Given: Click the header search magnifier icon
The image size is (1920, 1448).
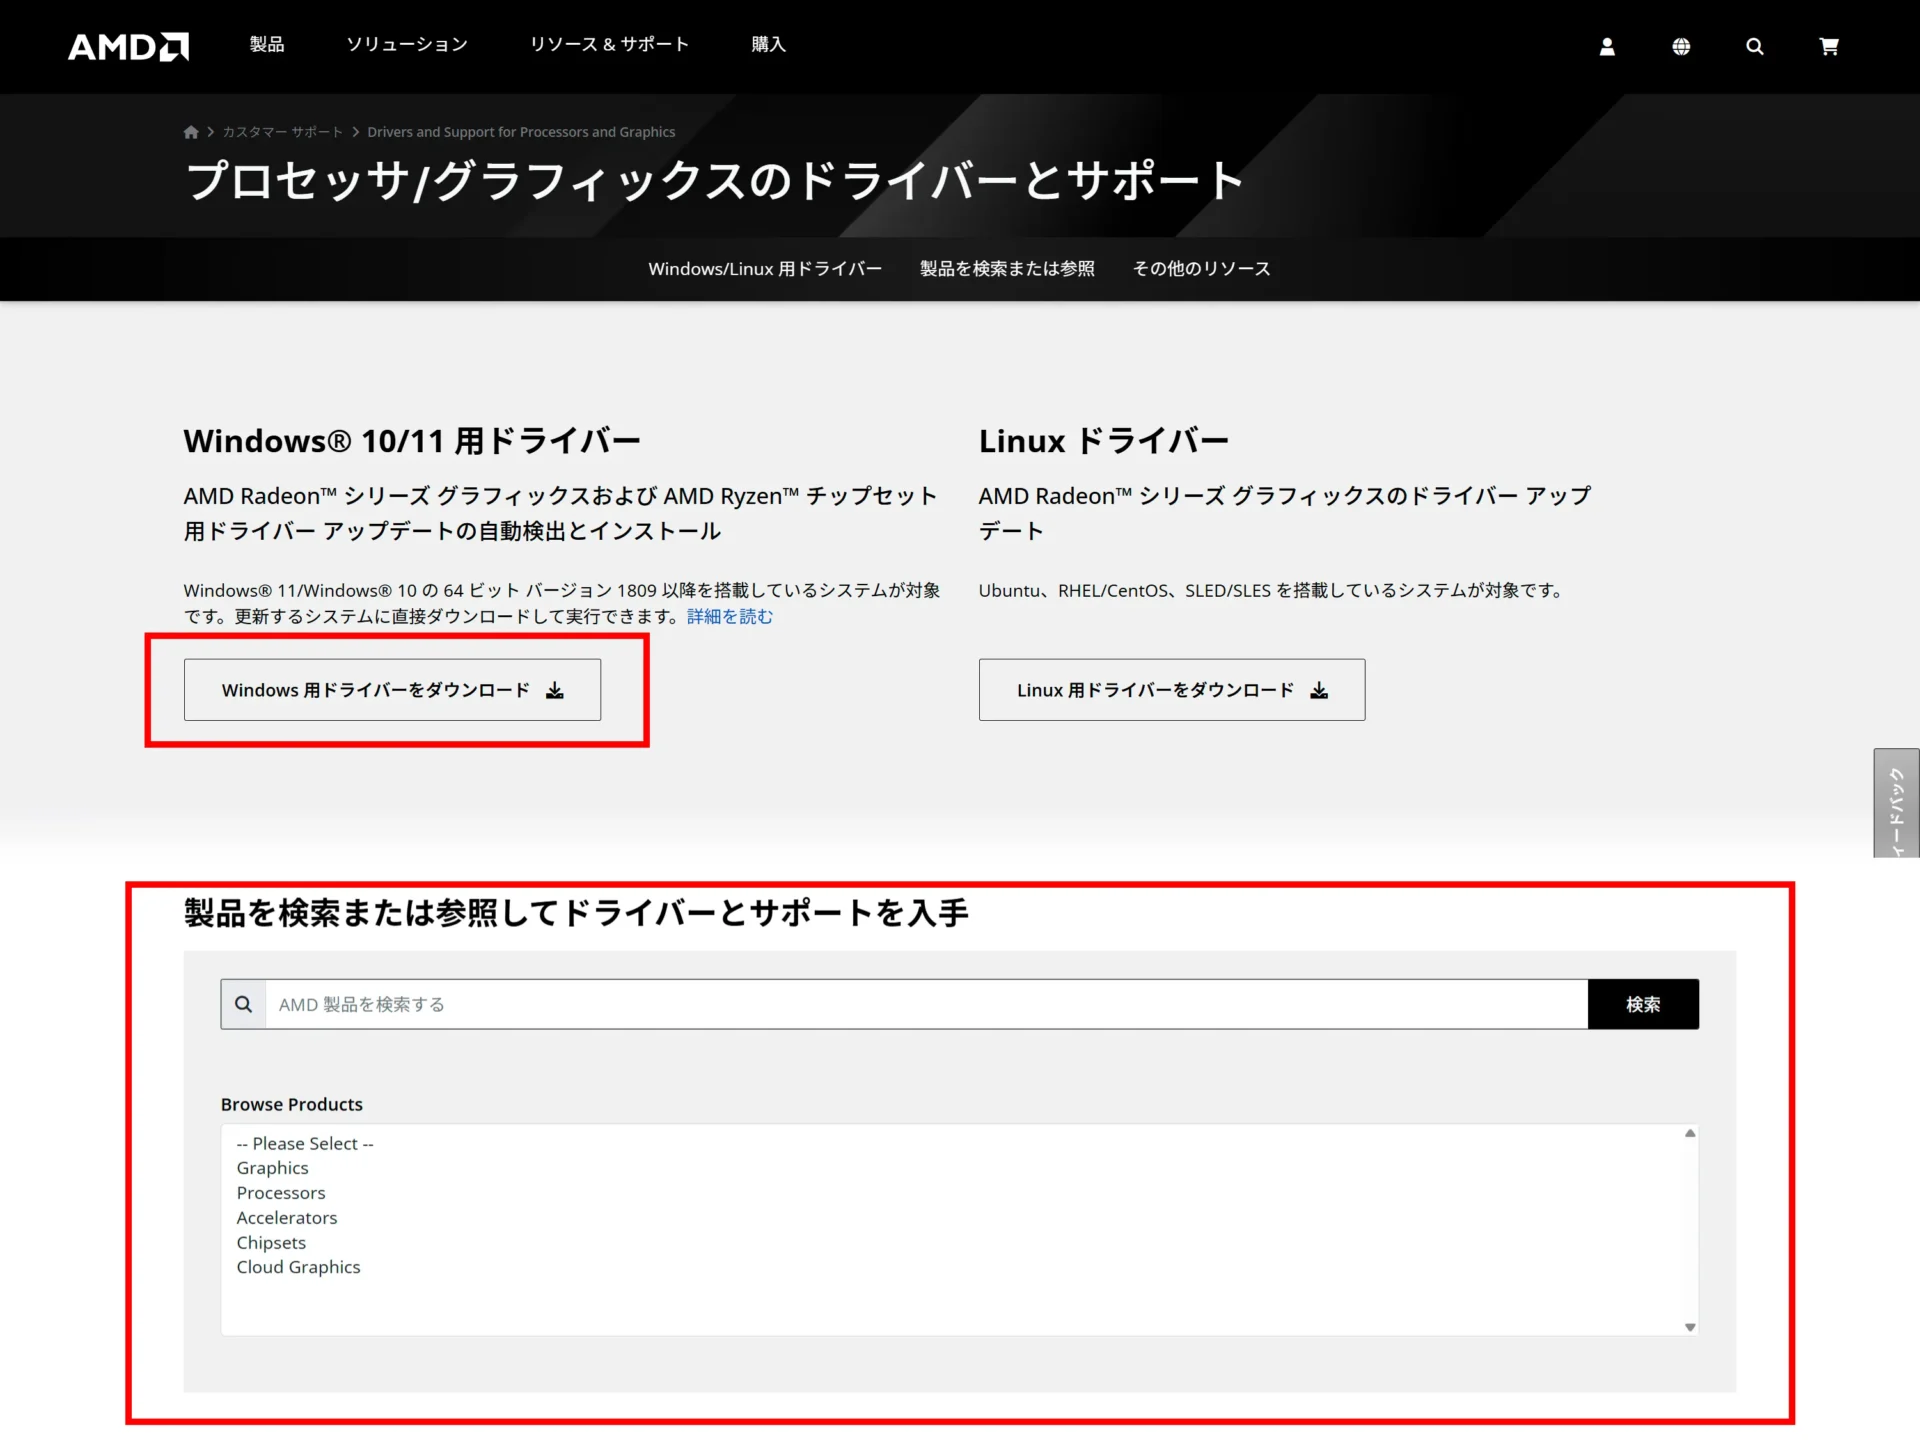Looking at the screenshot, I should pyautogui.click(x=1755, y=47).
